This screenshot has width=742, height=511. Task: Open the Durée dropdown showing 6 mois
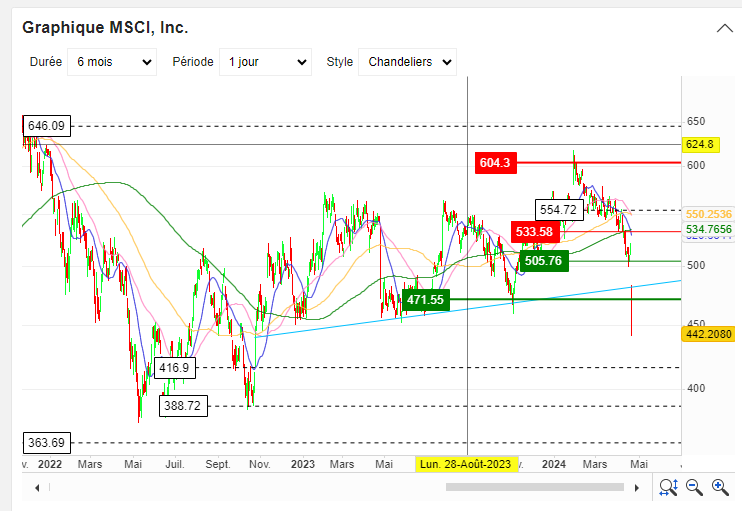pyautogui.click(x=112, y=62)
